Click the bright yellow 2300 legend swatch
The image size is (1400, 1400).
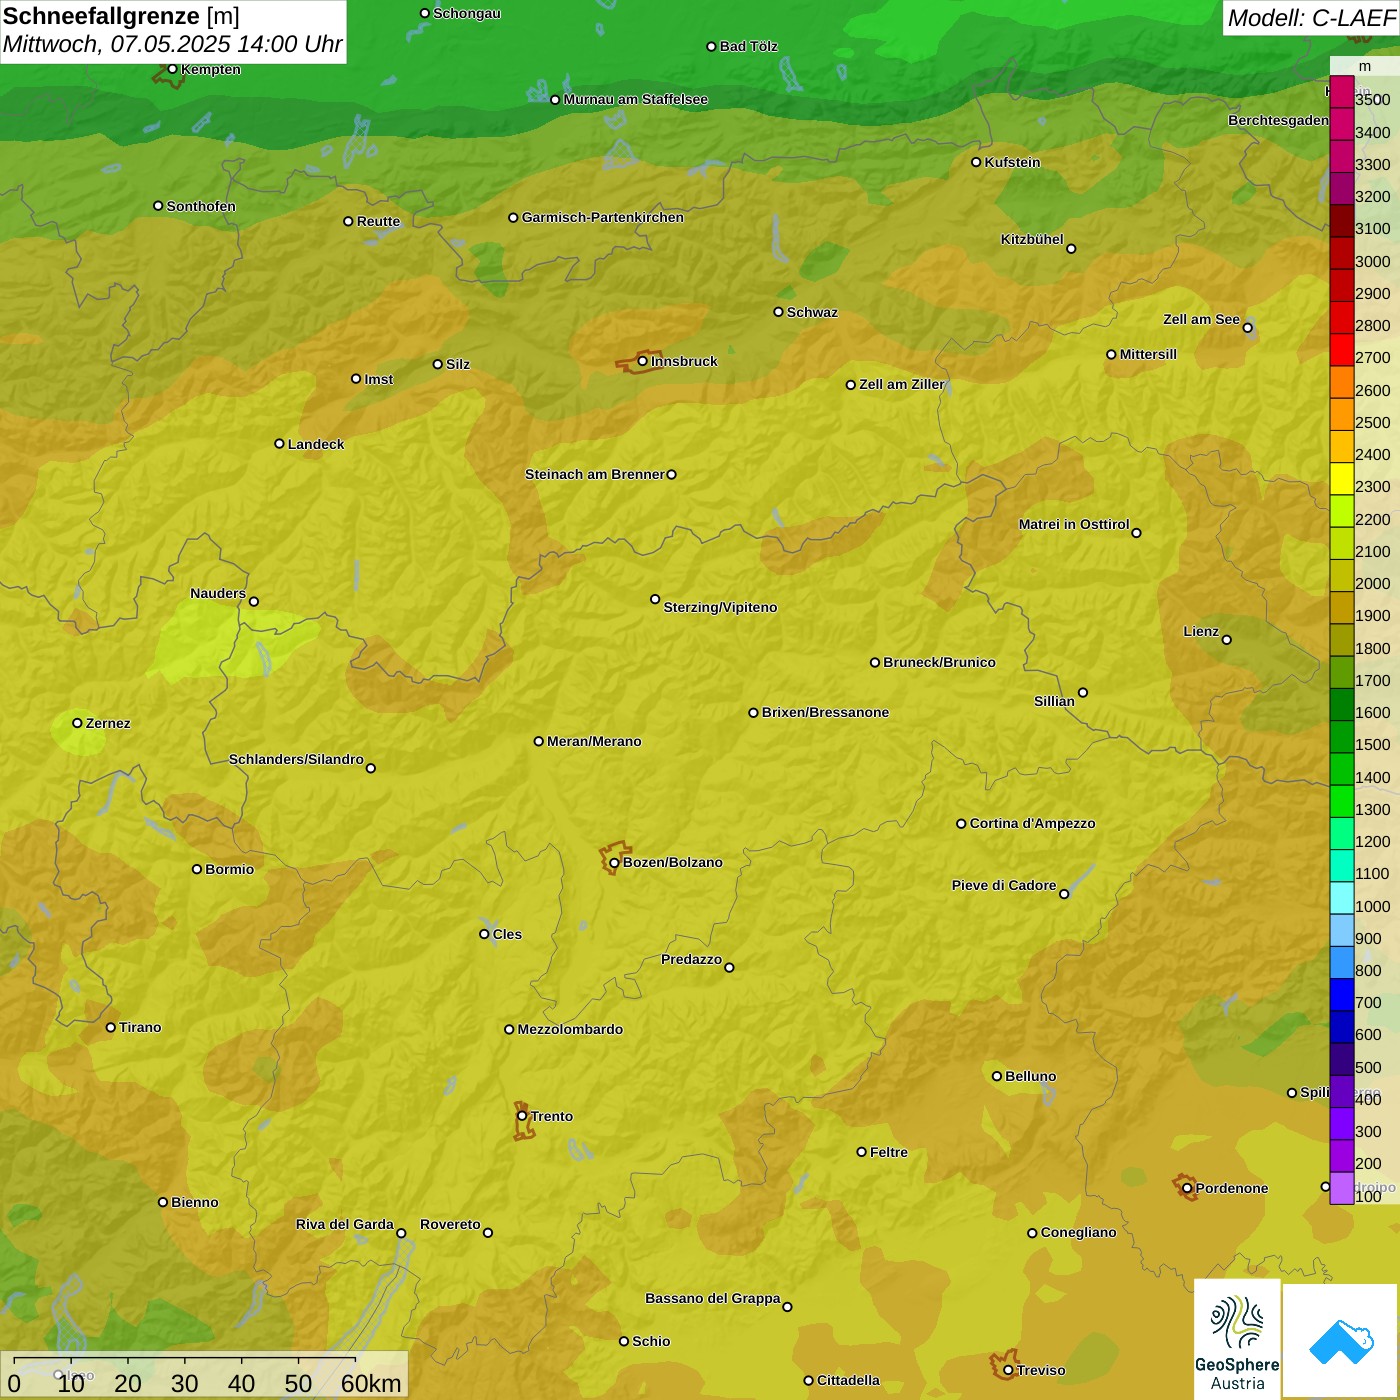pyautogui.click(x=1341, y=479)
